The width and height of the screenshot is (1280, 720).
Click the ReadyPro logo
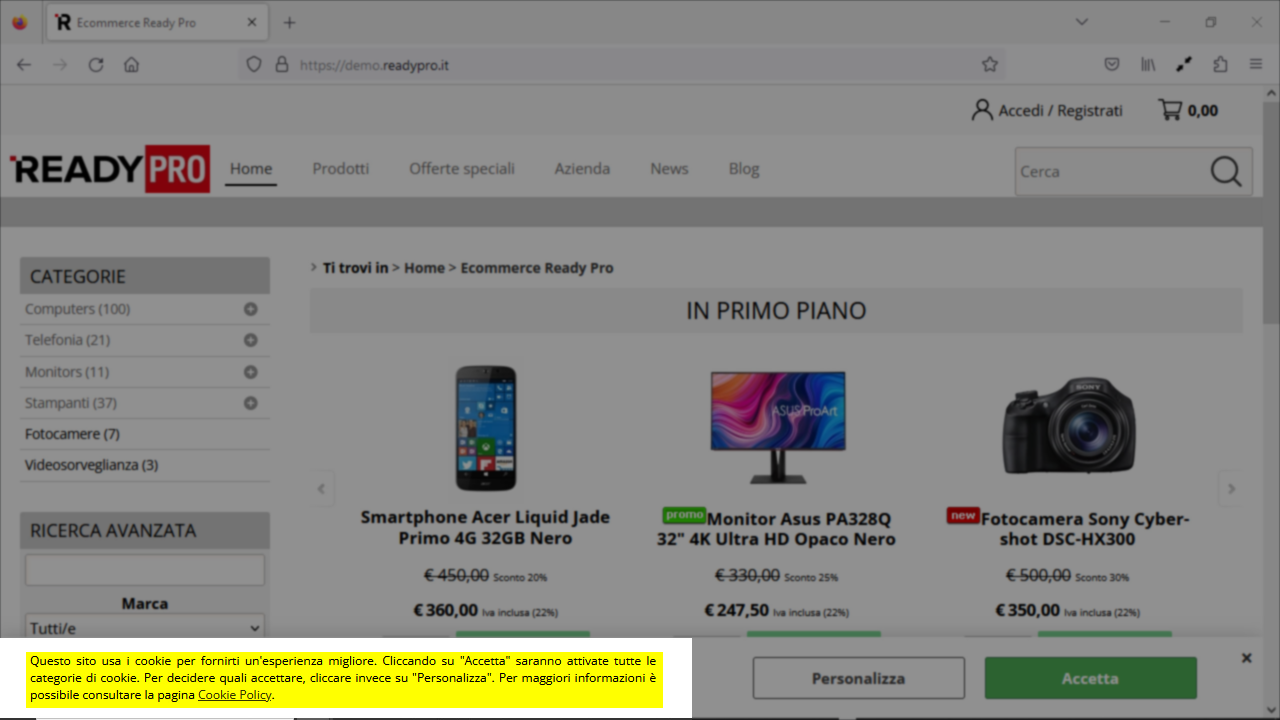(x=110, y=169)
